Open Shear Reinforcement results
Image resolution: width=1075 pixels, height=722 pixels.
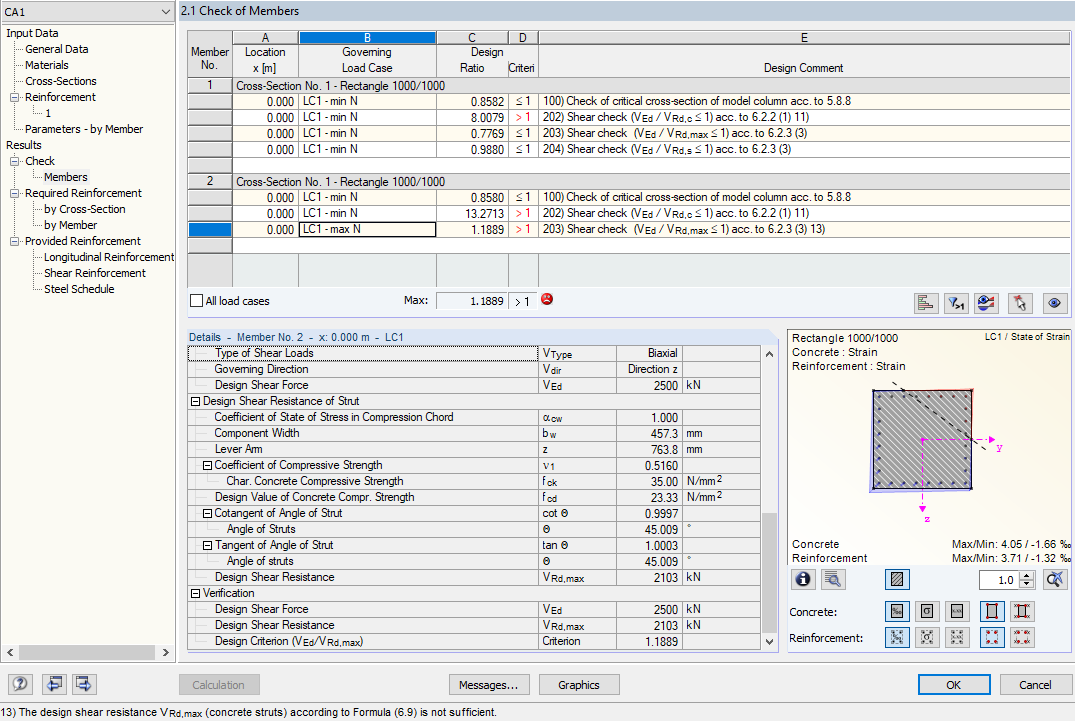(95, 273)
